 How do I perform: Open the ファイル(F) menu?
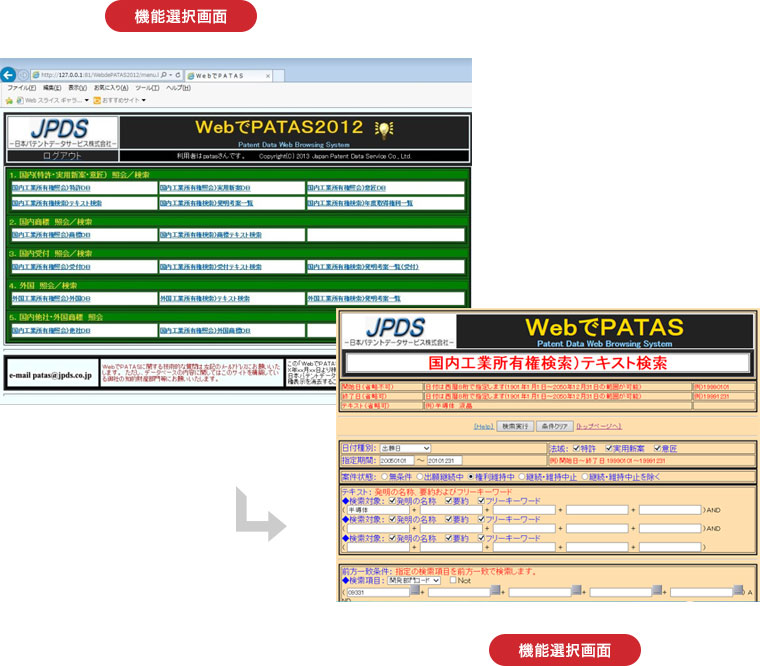(21, 88)
